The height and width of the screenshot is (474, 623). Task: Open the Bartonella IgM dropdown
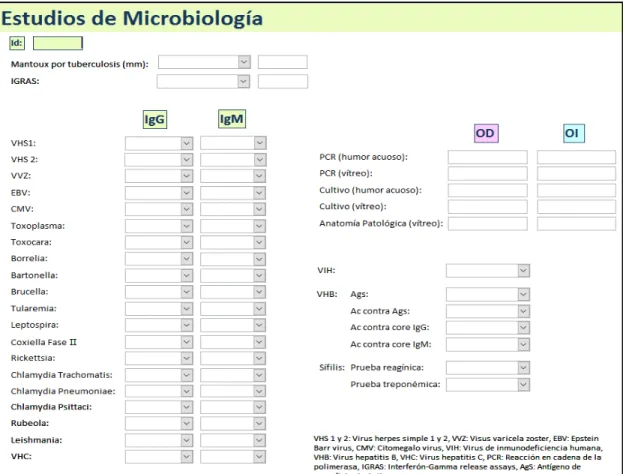coord(260,275)
